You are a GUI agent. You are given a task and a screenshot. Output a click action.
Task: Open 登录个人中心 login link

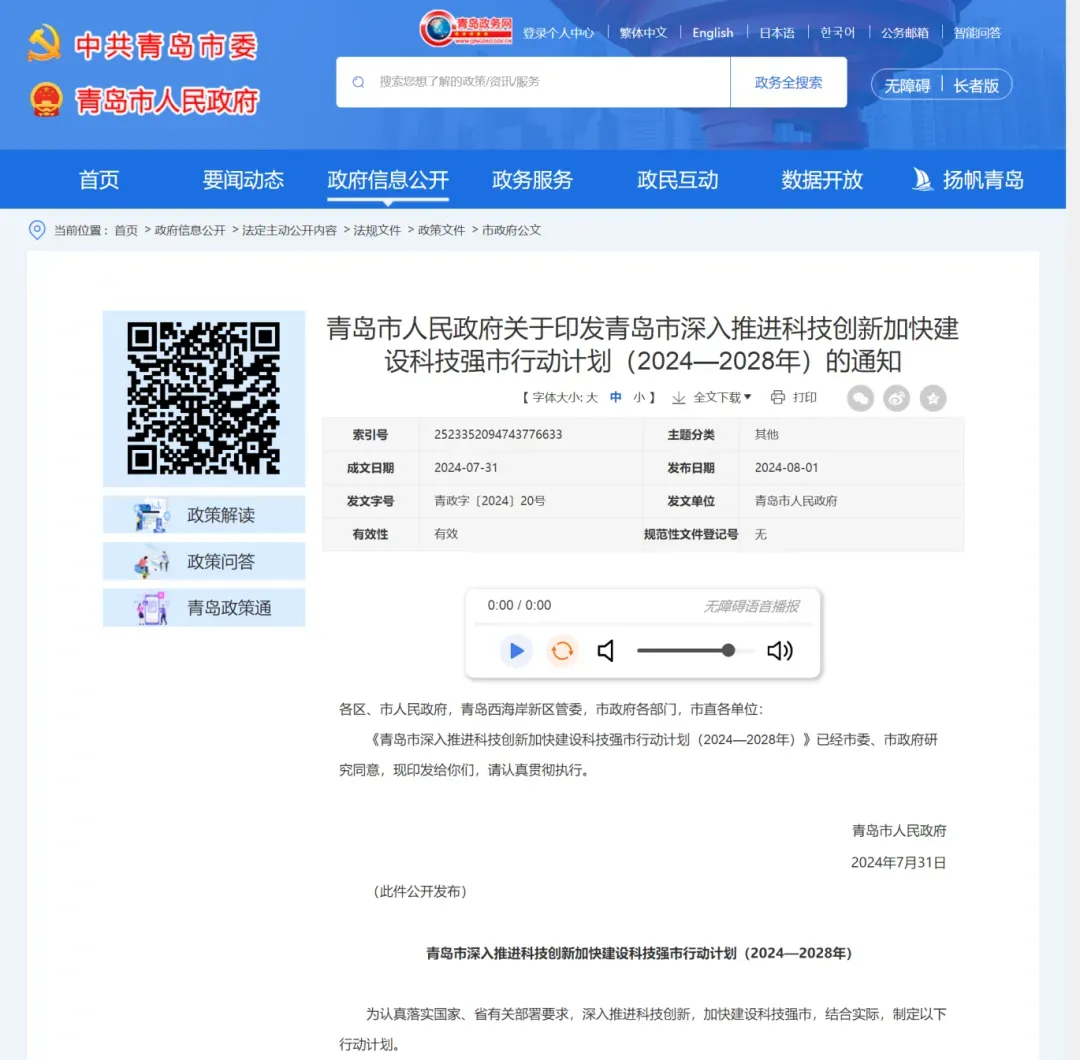556,33
